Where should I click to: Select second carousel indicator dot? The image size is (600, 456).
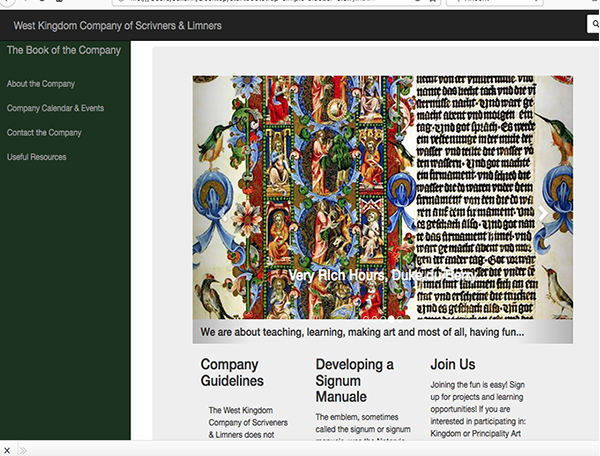coord(374,319)
